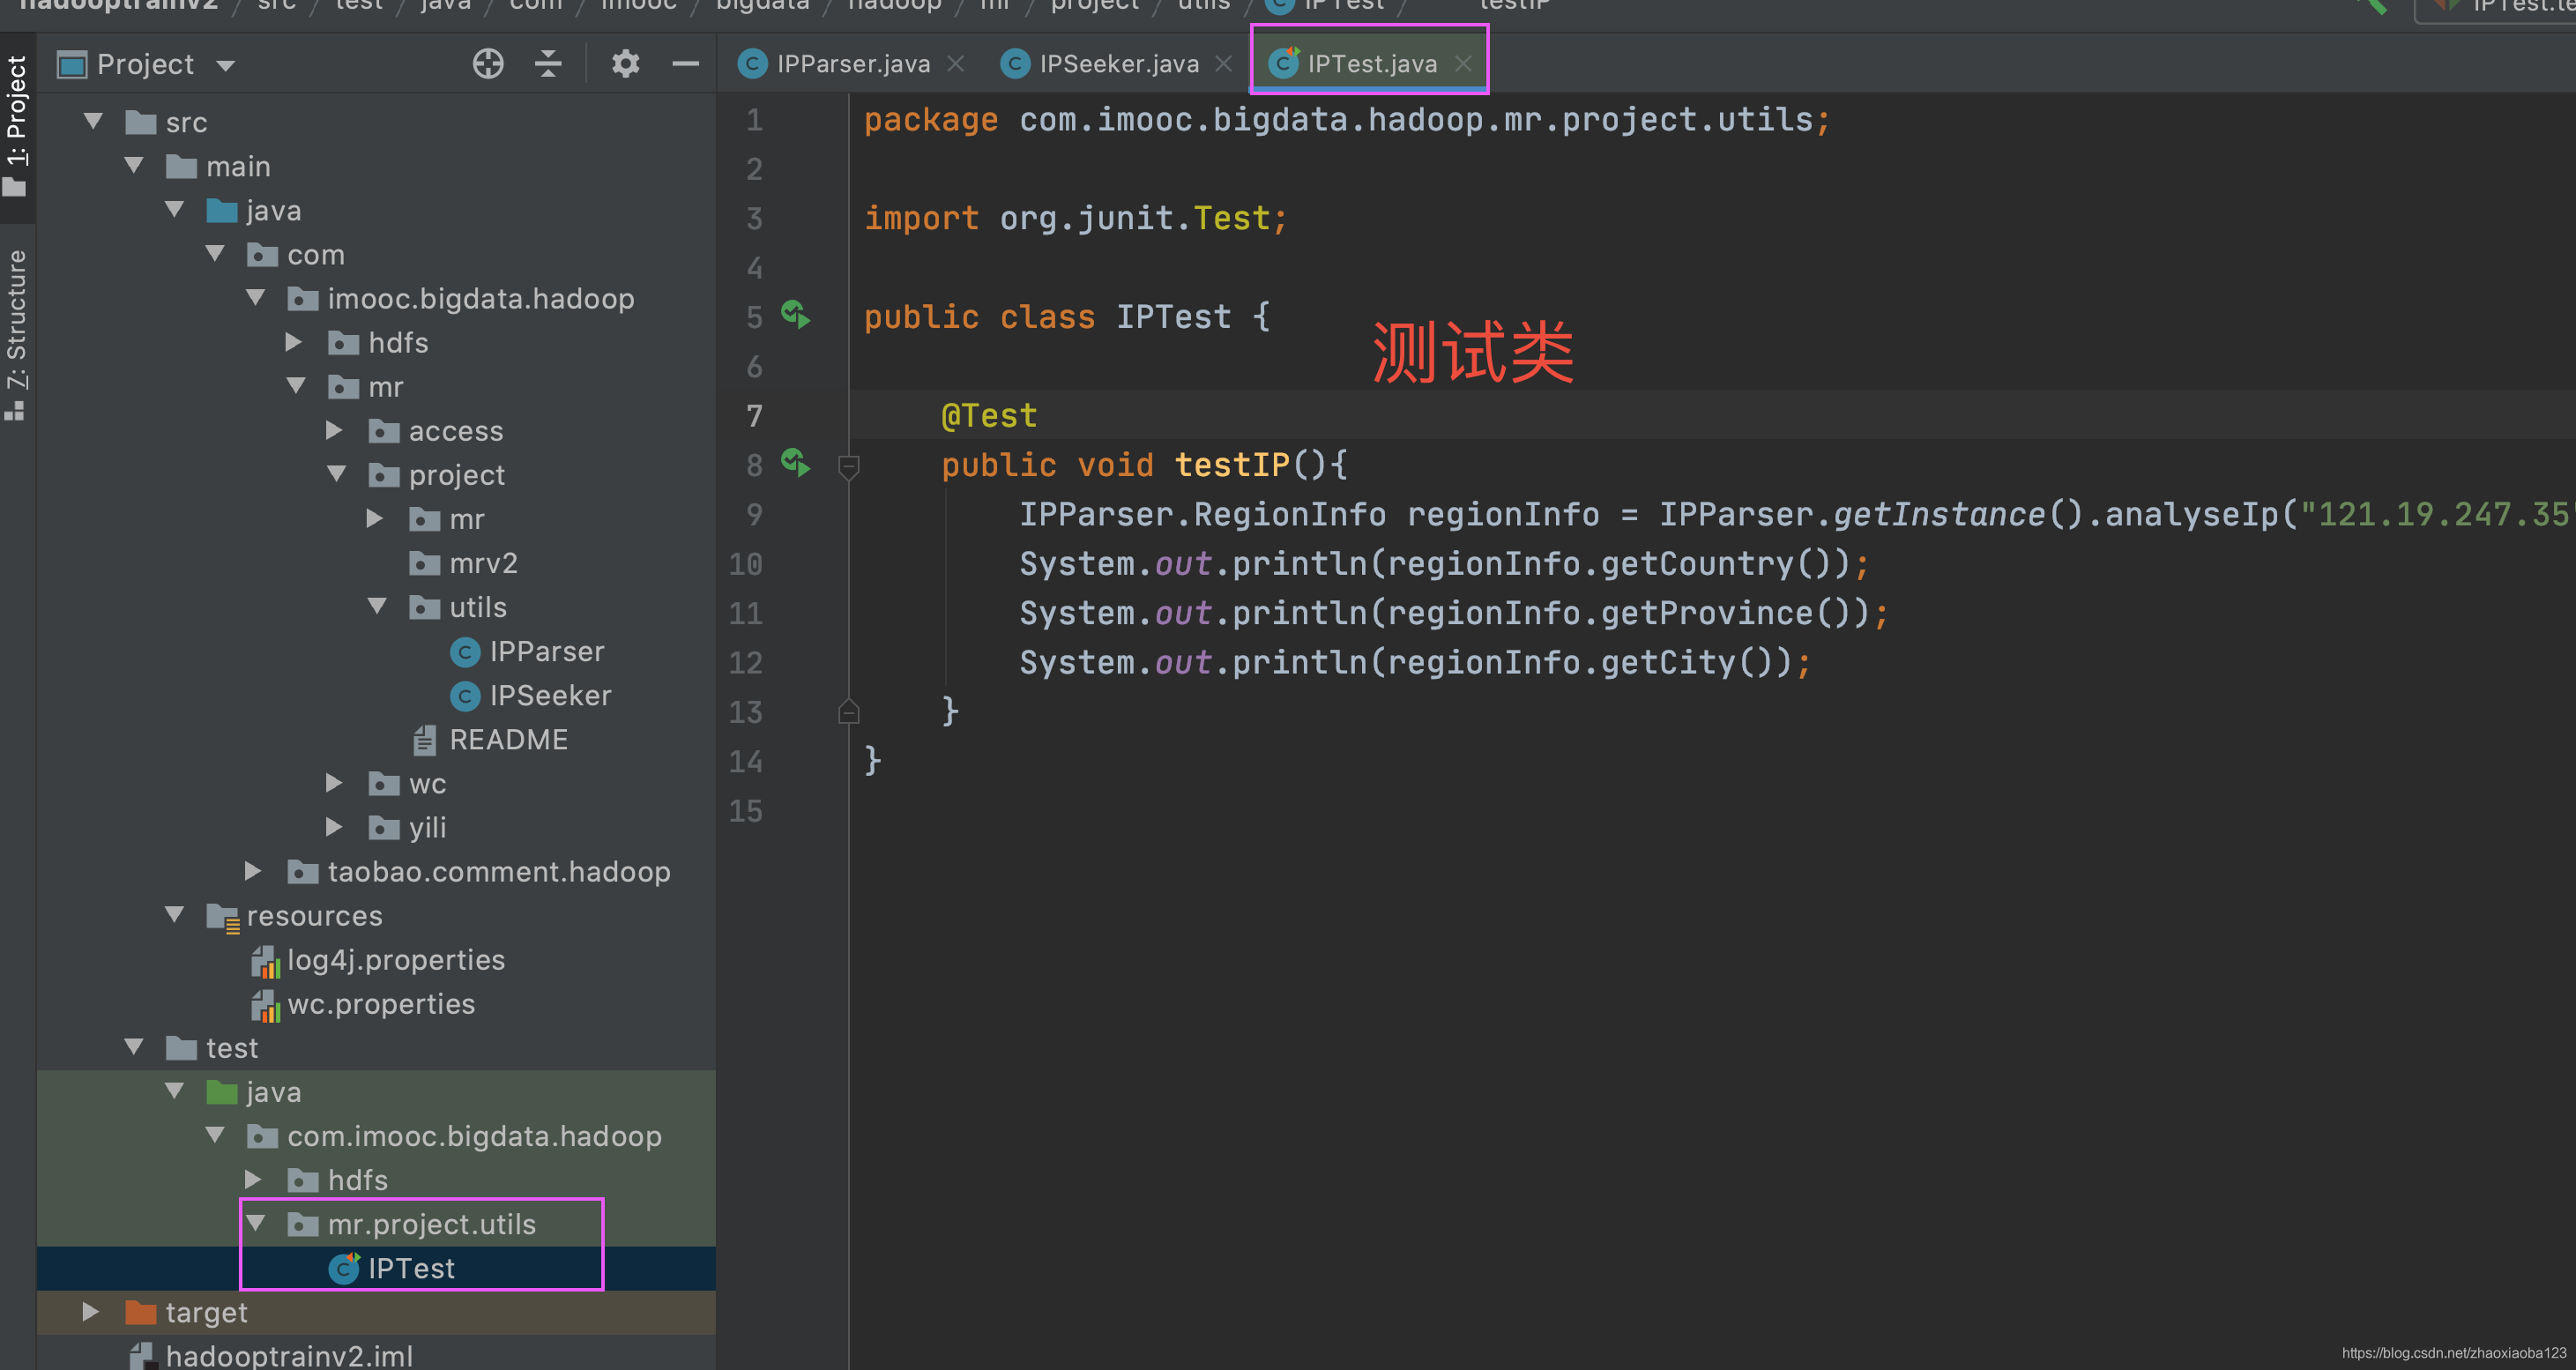Expand taobao.comment.hadoop package
2576x1370 pixels.
coord(254,870)
